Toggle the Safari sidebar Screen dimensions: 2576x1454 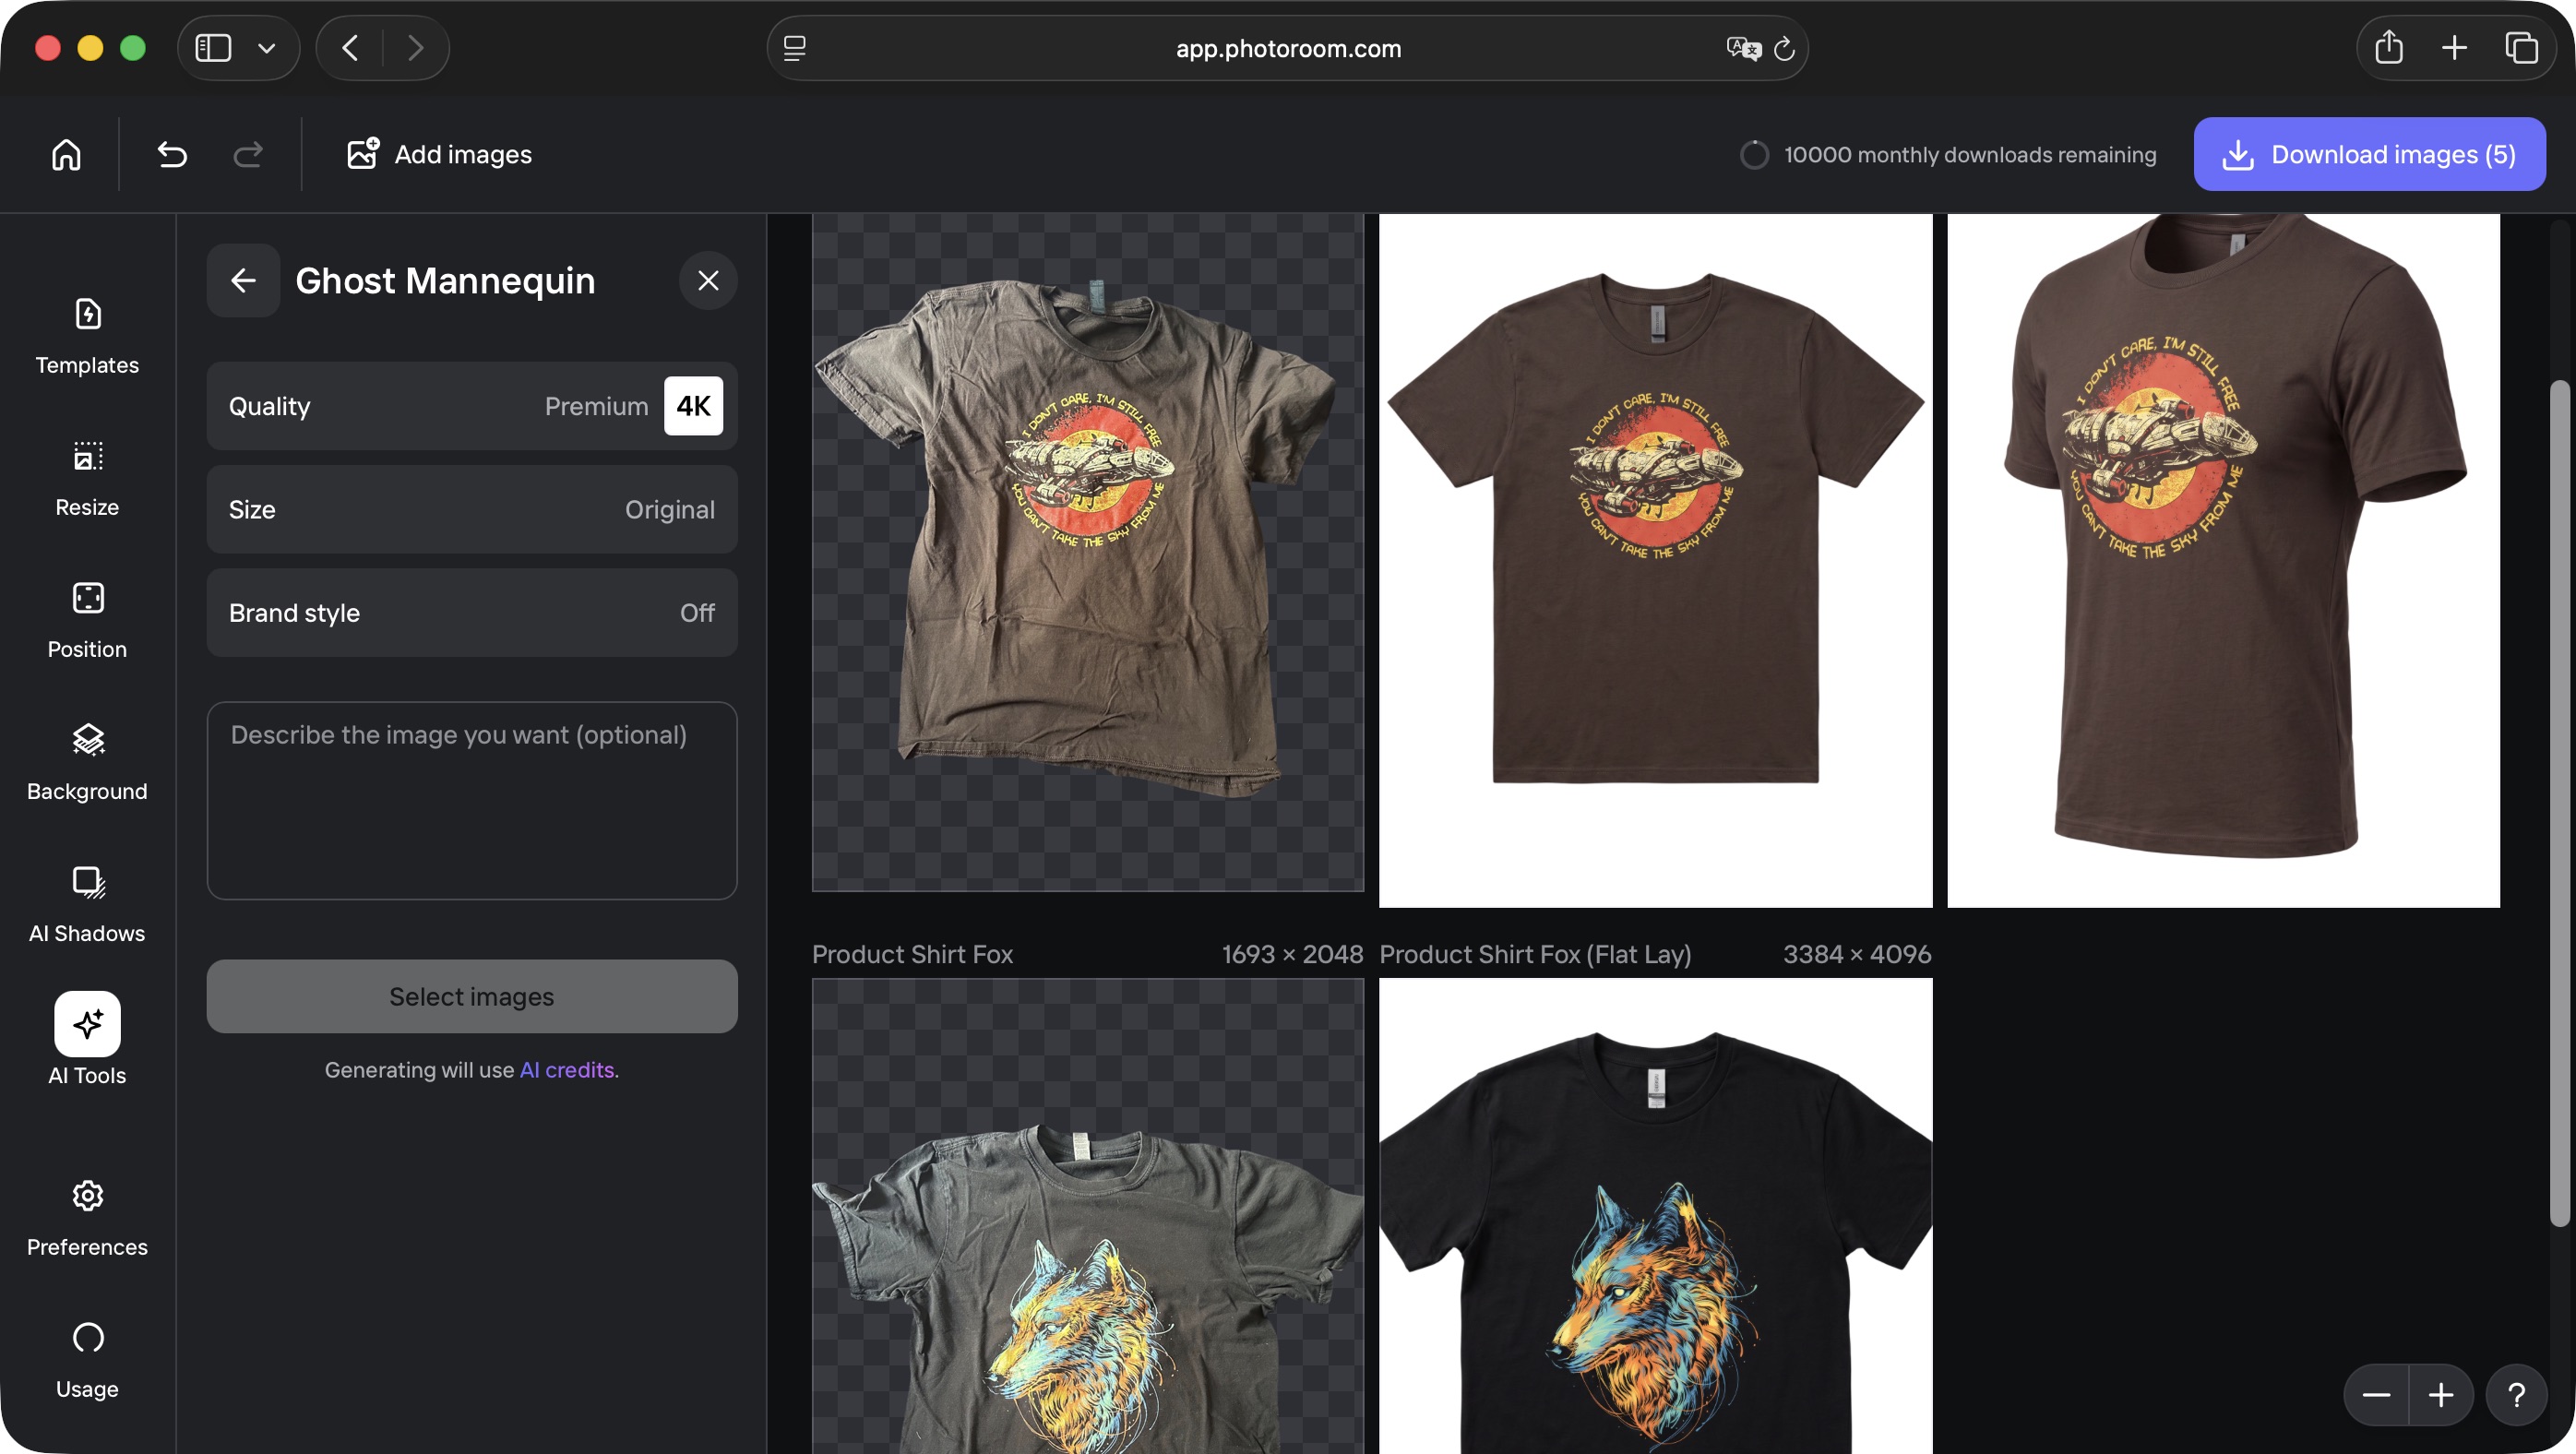click(213, 48)
